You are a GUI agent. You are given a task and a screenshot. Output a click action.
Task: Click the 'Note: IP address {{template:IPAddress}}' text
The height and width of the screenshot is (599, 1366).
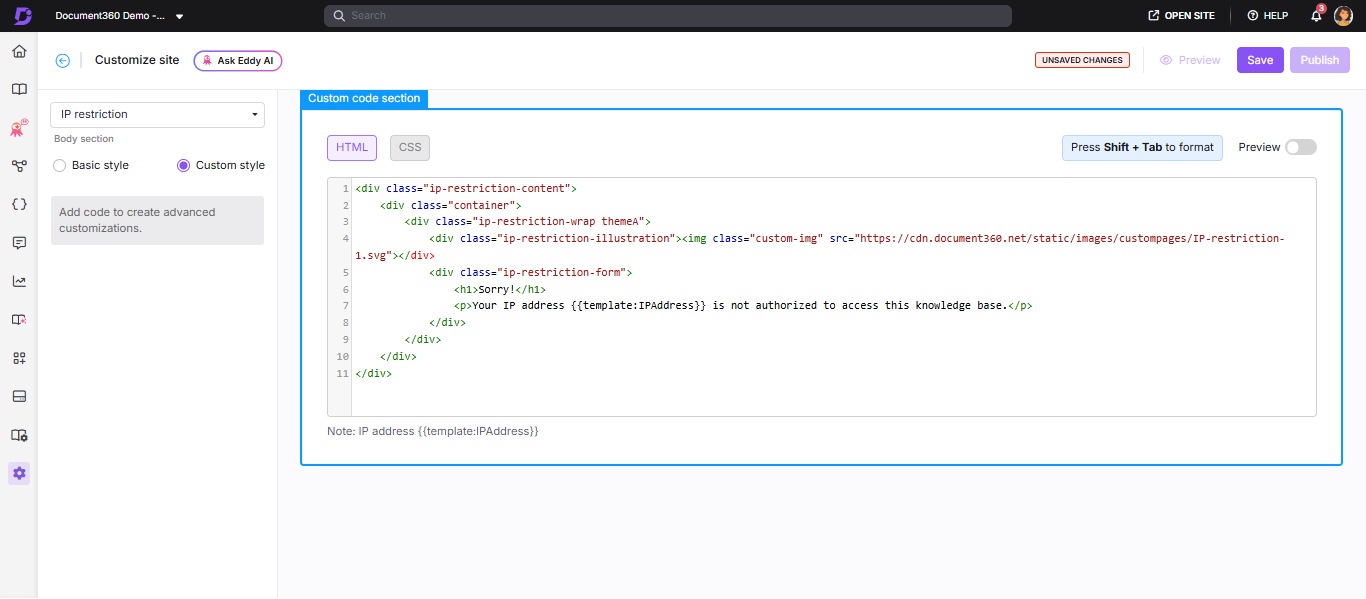433,431
